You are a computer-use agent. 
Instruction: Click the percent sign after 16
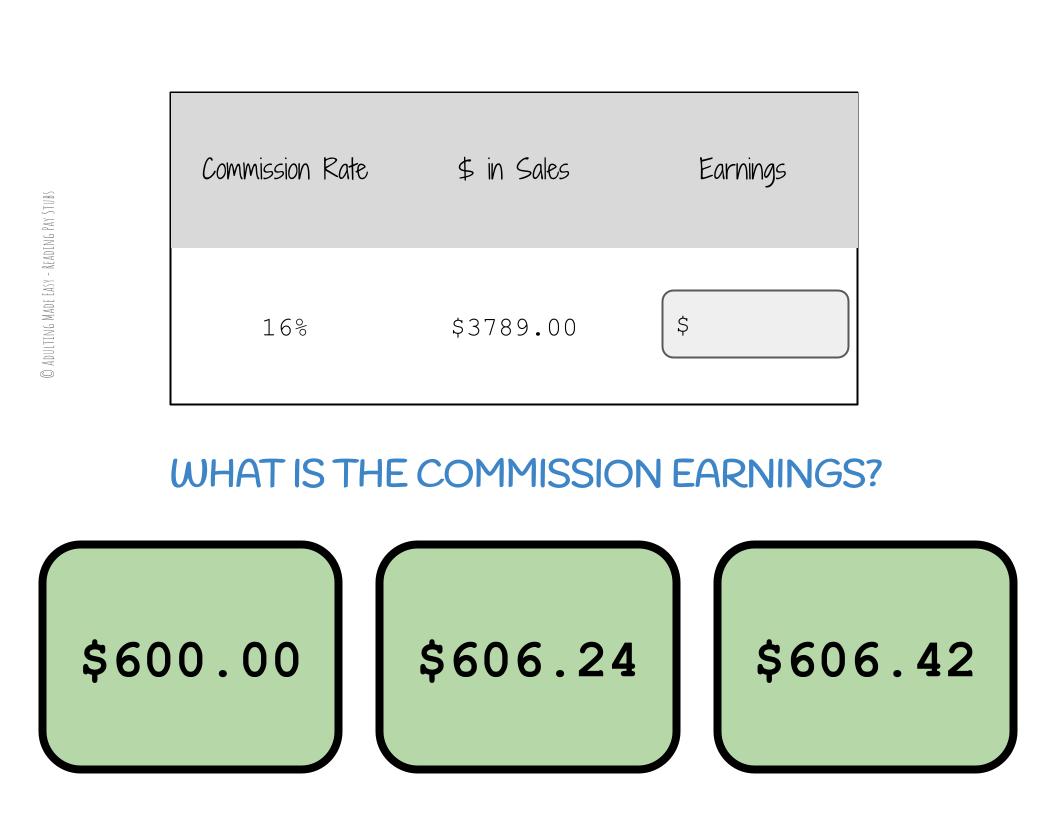pos(300,327)
